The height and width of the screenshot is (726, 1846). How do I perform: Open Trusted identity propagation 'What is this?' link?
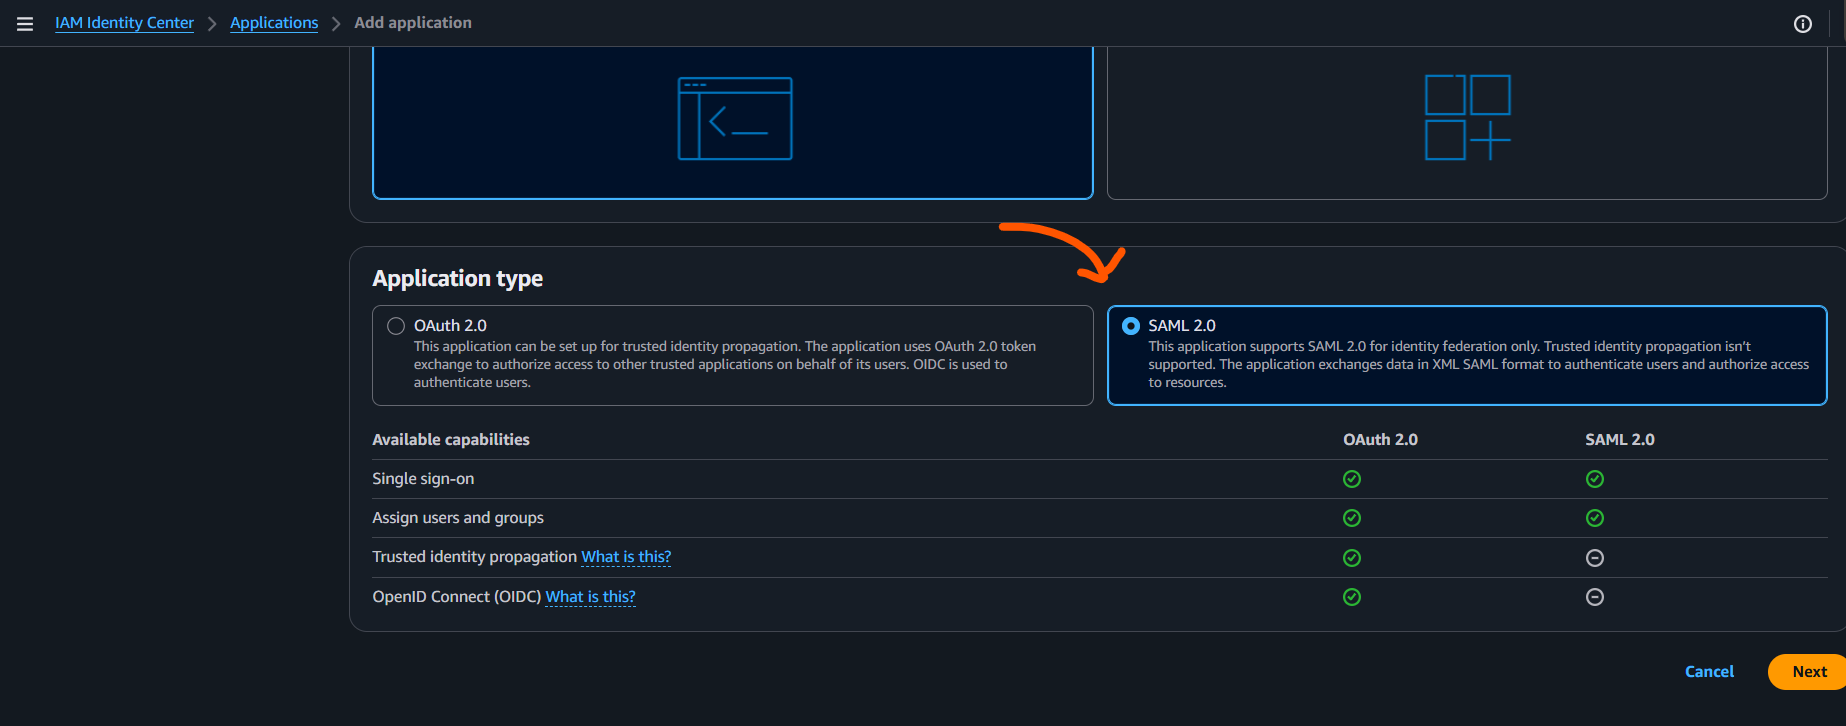pyautogui.click(x=626, y=557)
